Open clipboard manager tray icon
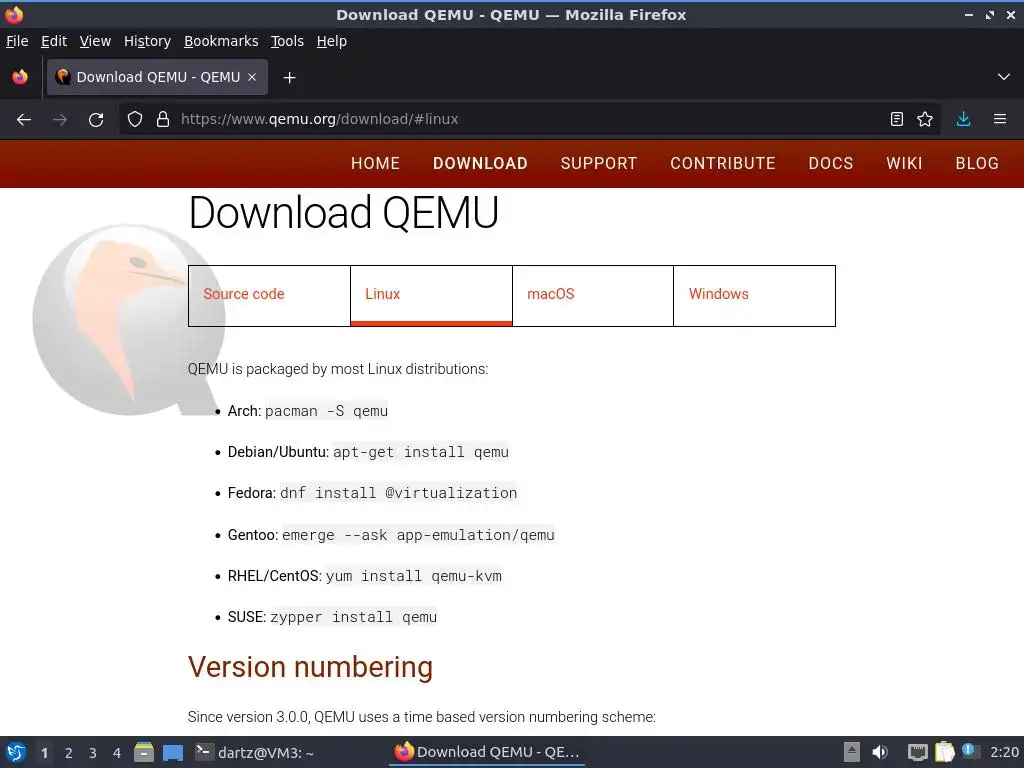1024x768 pixels. (944, 752)
